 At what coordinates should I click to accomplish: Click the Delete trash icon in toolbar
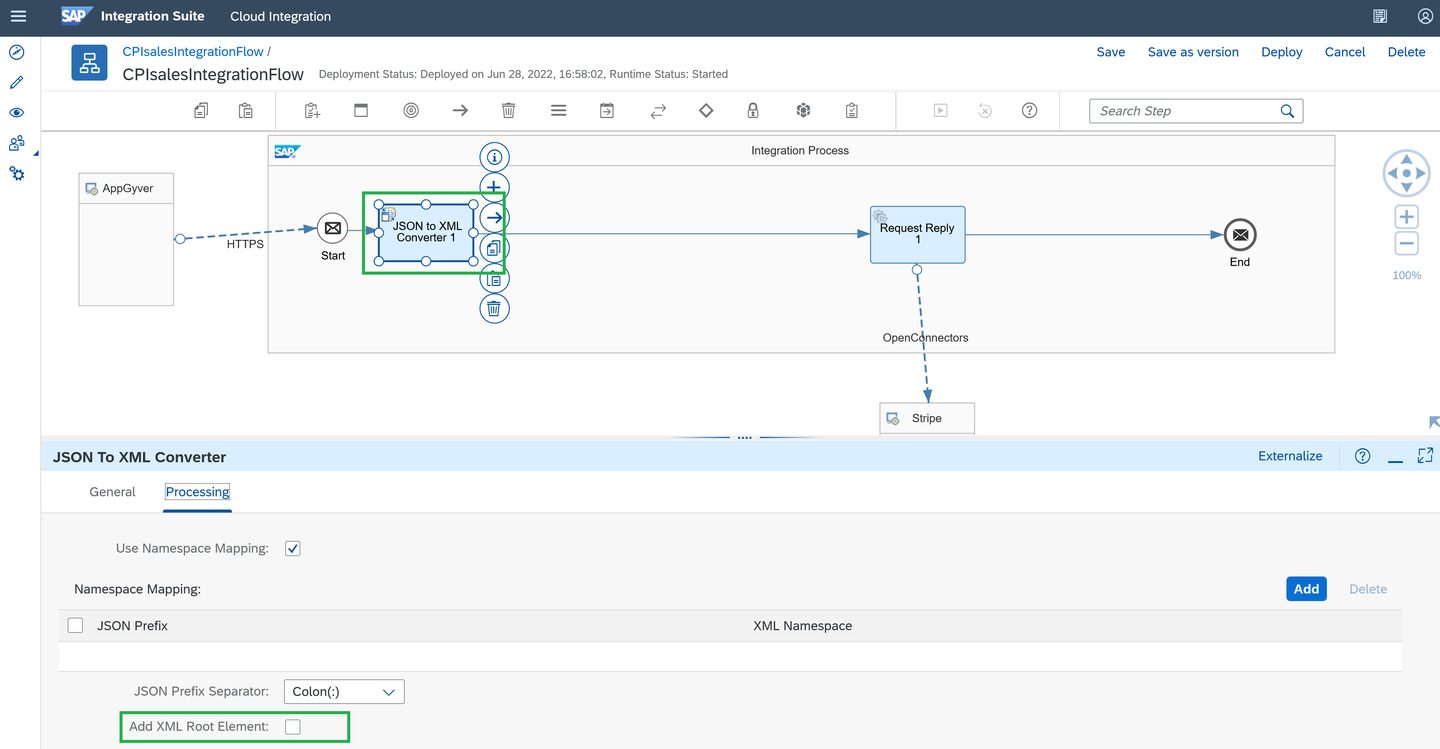coord(508,111)
